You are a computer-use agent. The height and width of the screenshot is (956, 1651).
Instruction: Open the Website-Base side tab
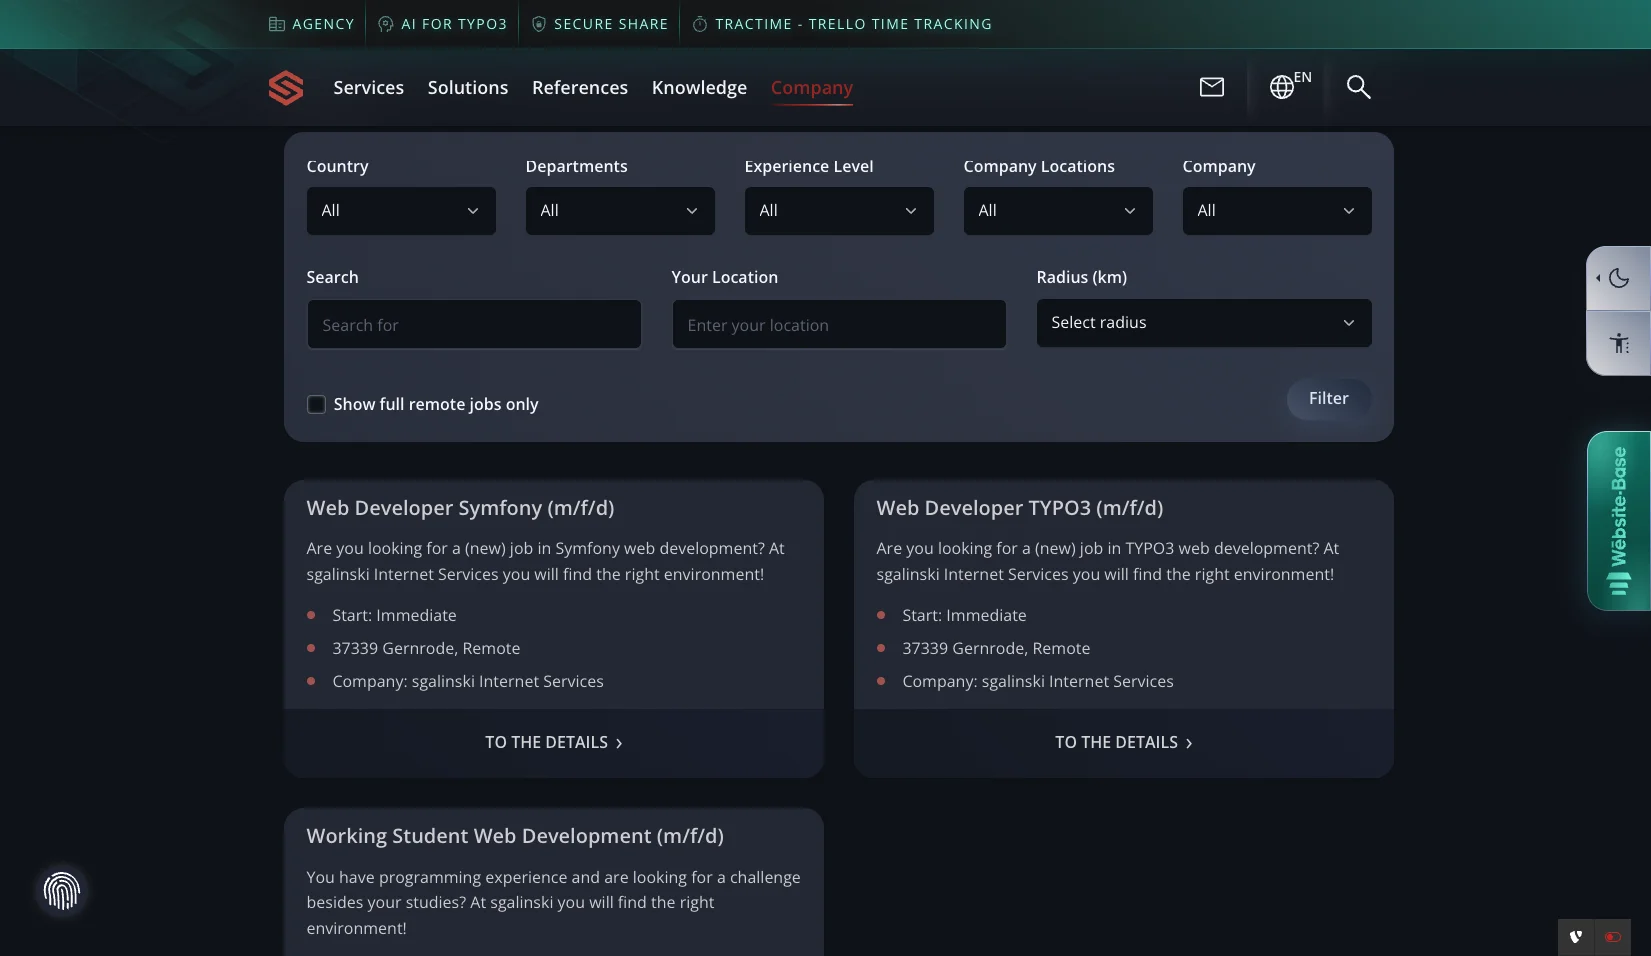coord(1618,521)
